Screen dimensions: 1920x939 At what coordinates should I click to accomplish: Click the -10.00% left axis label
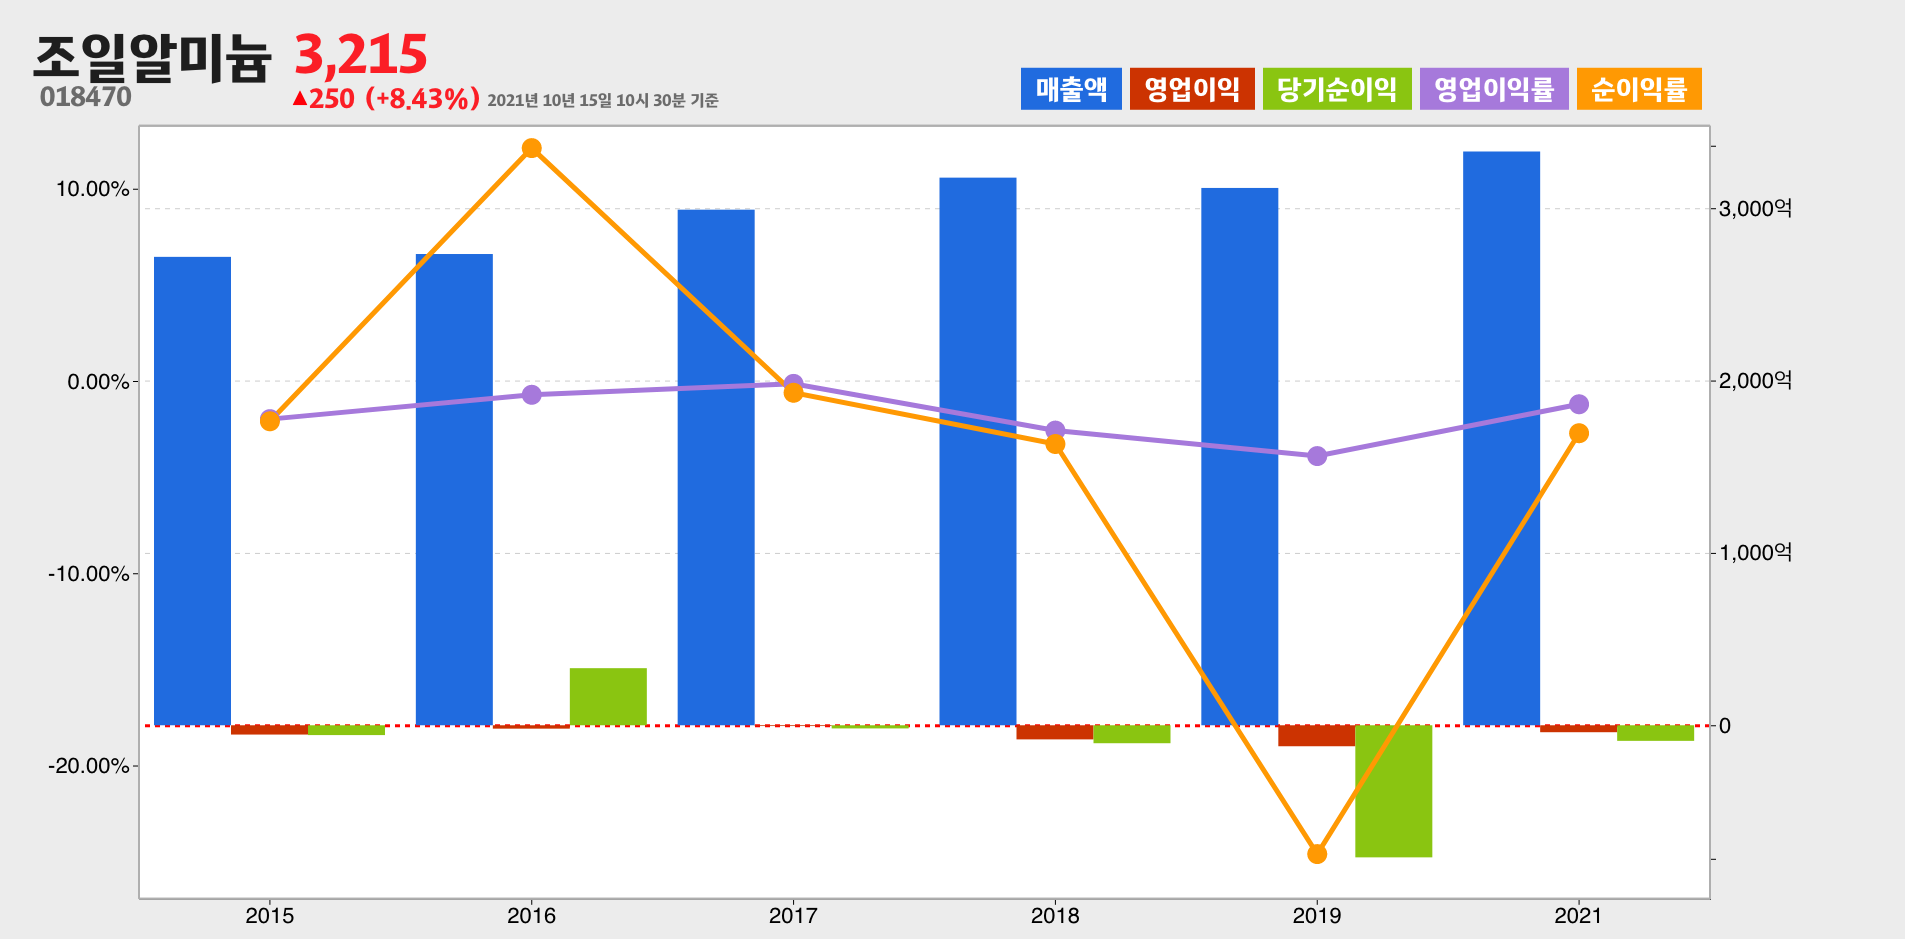(88, 574)
